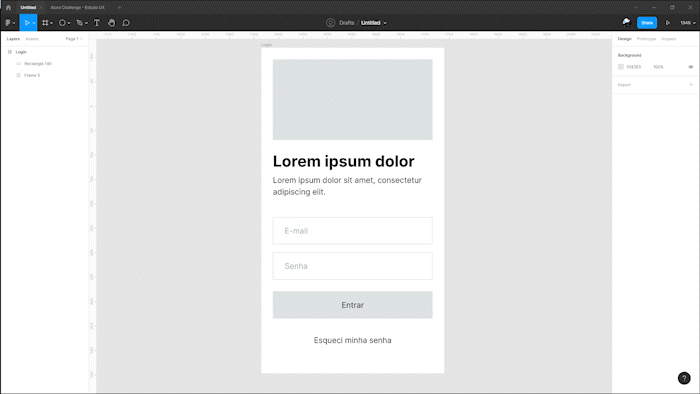700x394 pixels.
Task: Click the Login frame label on canvas
Action: (x=266, y=45)
